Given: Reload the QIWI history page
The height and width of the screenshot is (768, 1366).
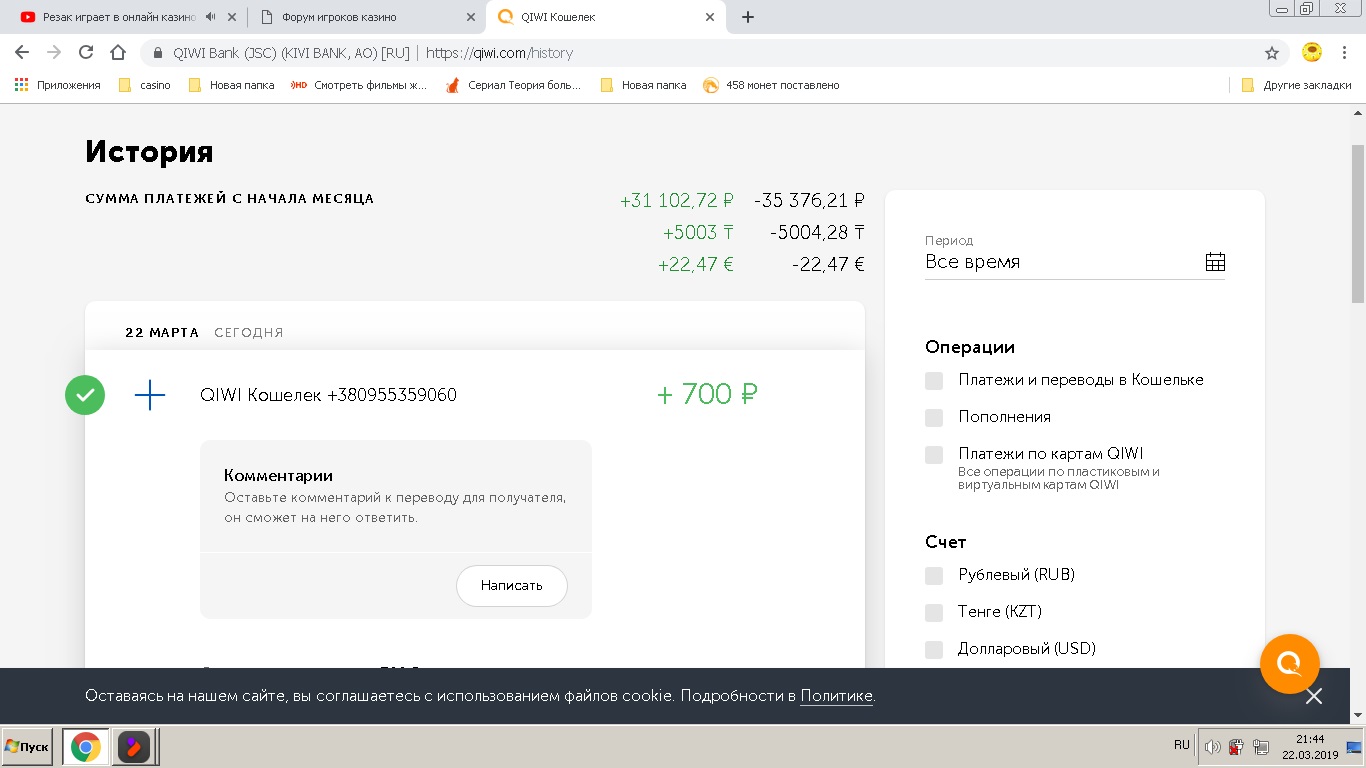Looking at the screenshot, I should (86, 53).
